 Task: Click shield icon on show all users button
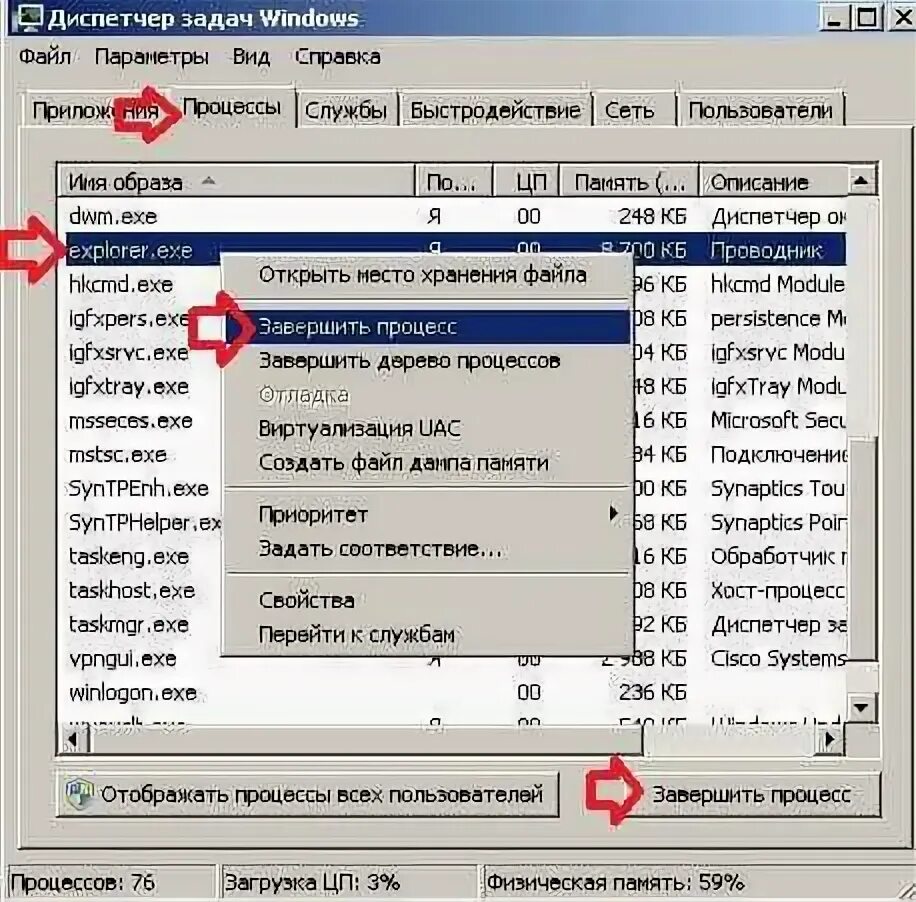point(79,794)
